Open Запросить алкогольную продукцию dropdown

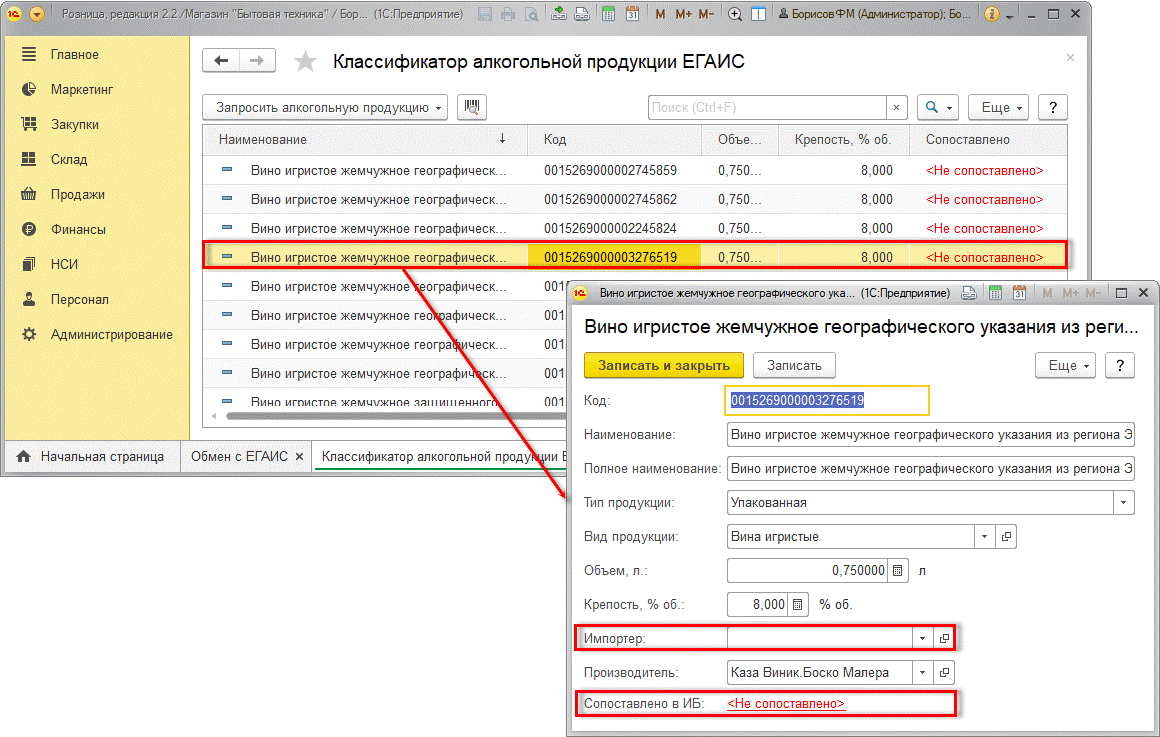coord(325,107)
